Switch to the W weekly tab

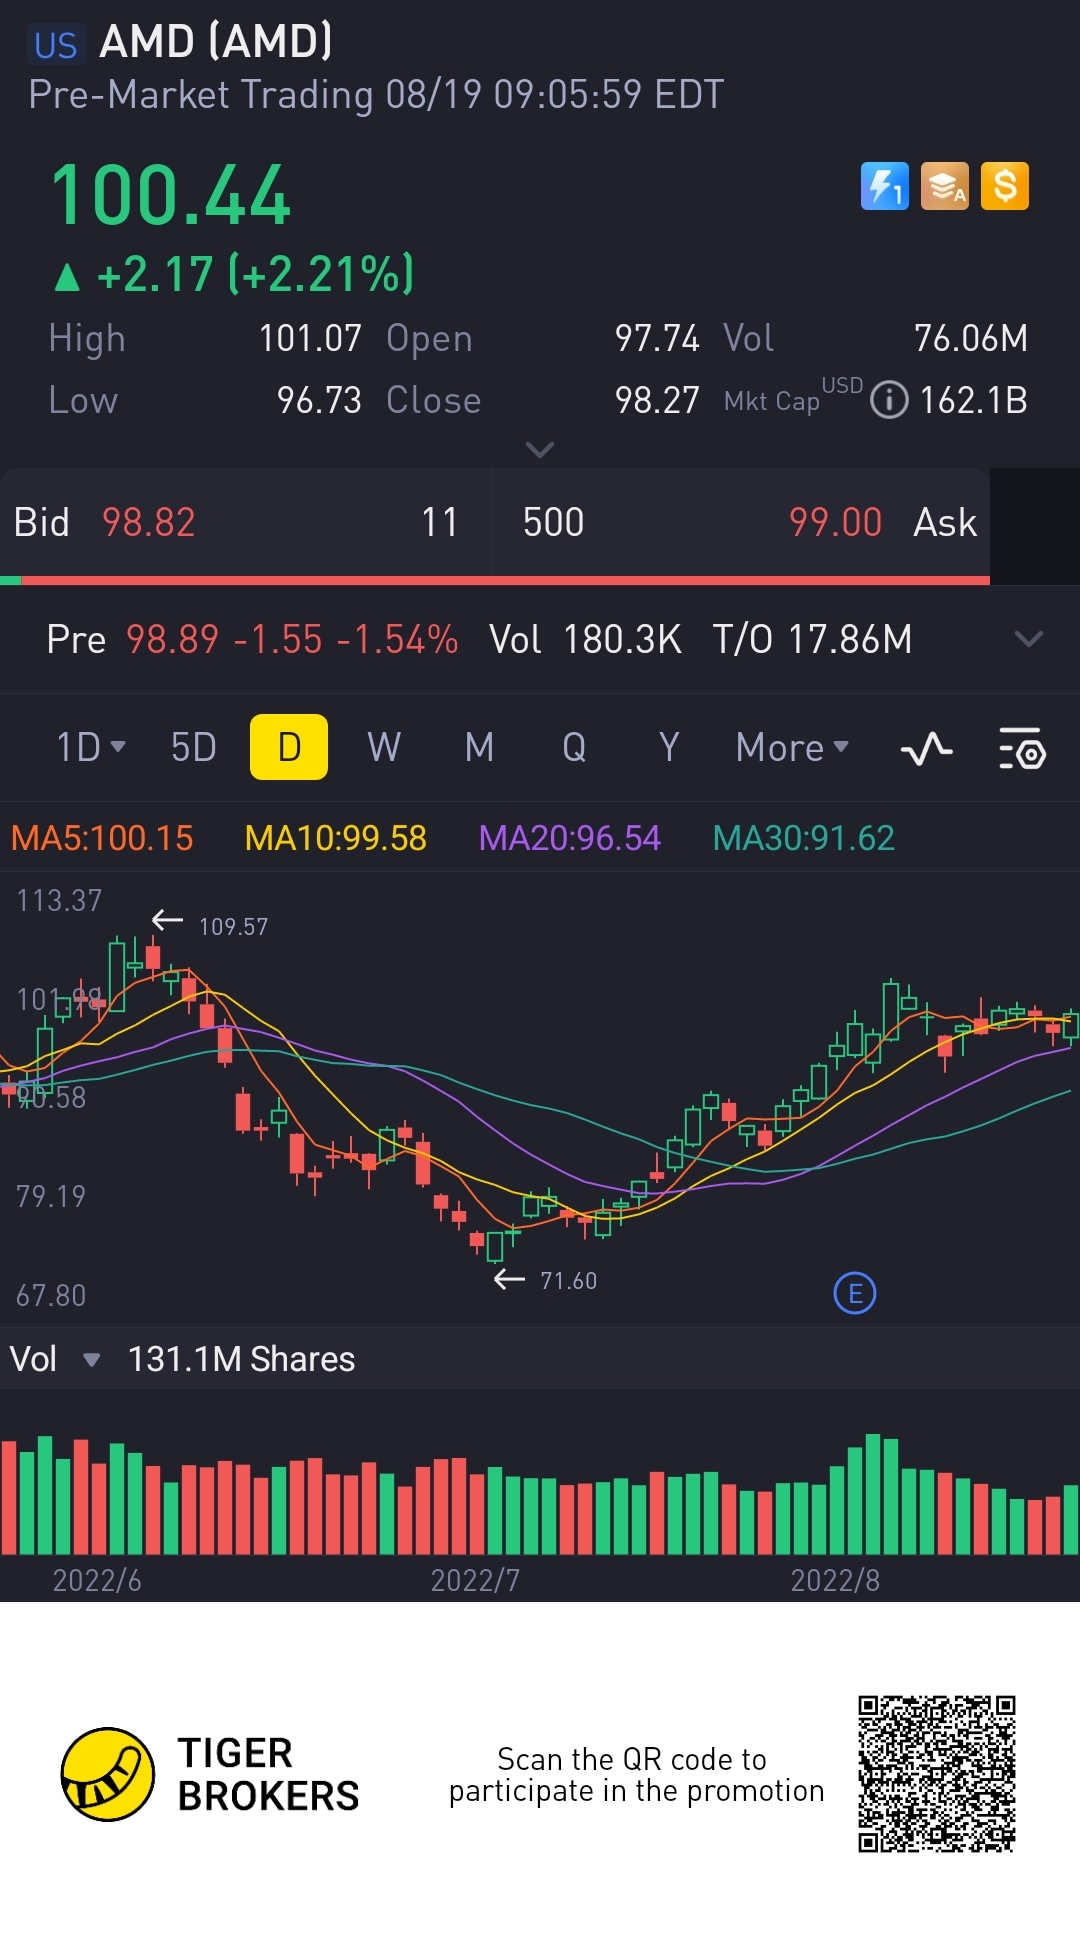[x=384, y=747]
